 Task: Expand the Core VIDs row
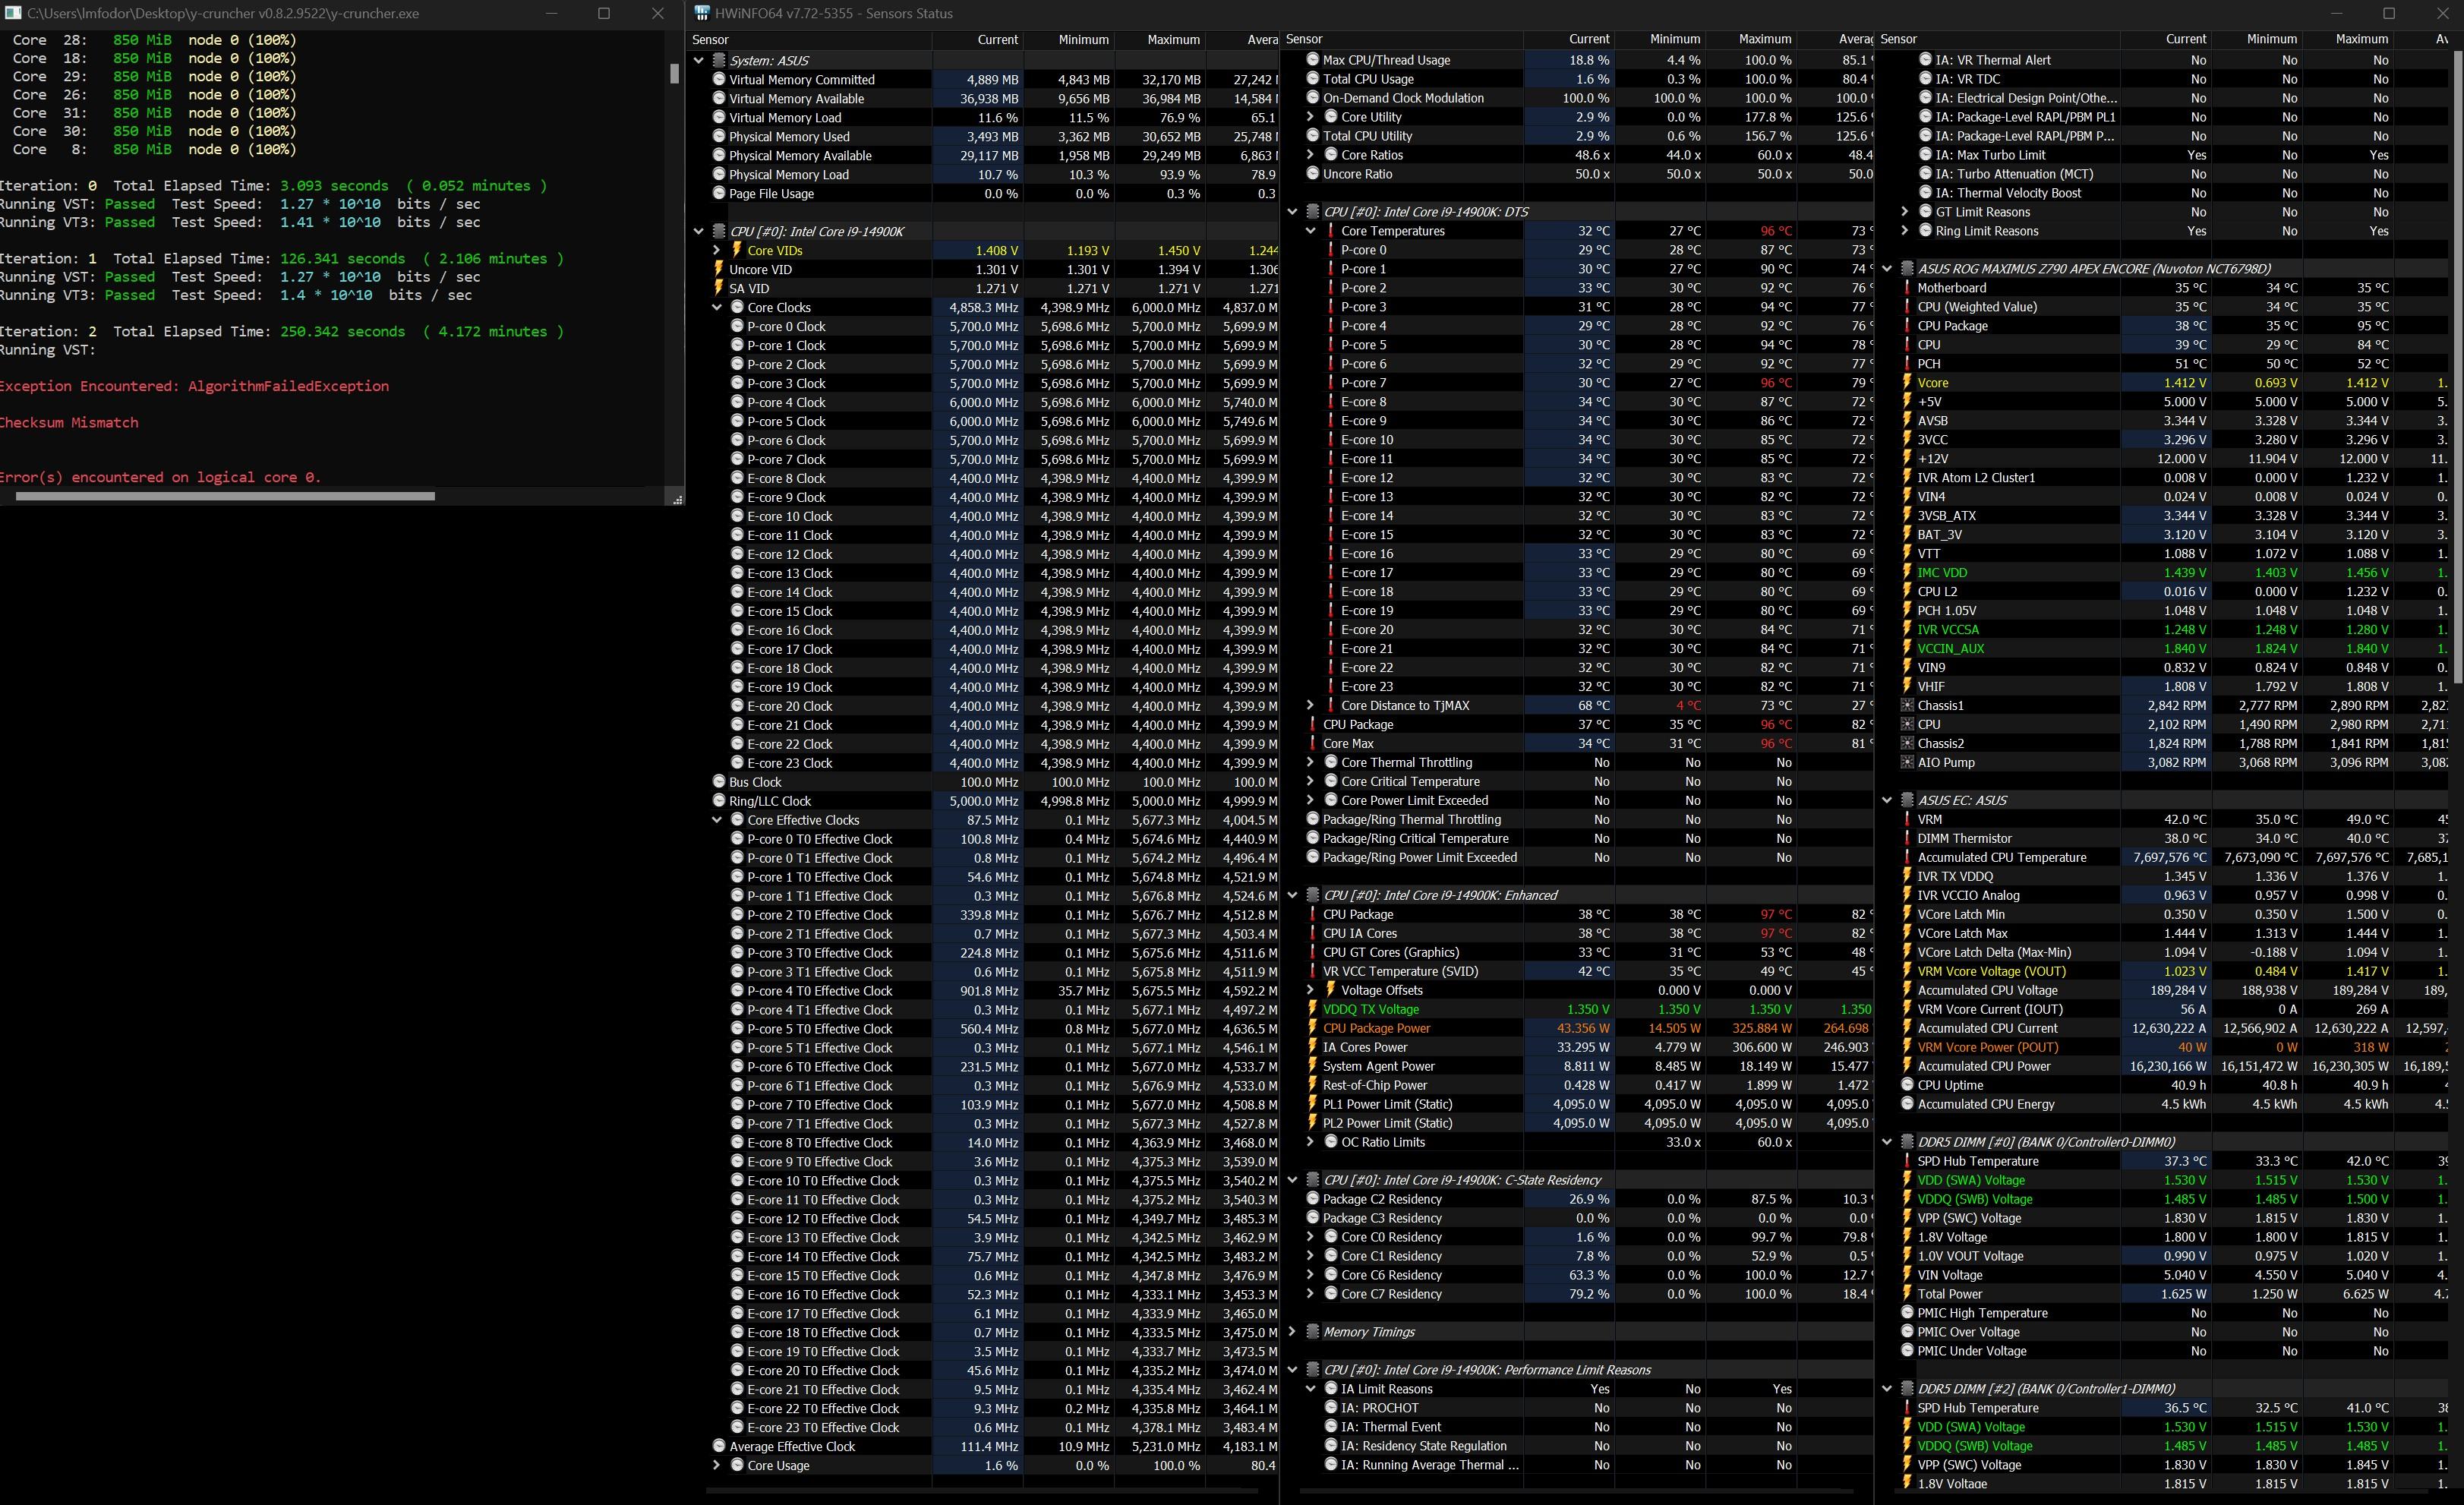pos(717,251)
